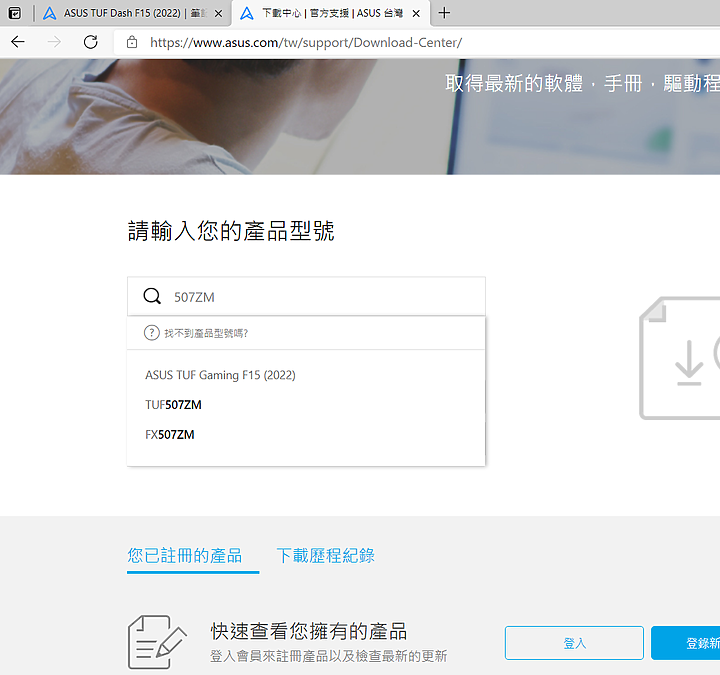Image resolution: width=720 pixels, height=675 pixels.
Task: Select the 下載中心 ASUS 台灣 browser tab
Action: coord(331,13)
